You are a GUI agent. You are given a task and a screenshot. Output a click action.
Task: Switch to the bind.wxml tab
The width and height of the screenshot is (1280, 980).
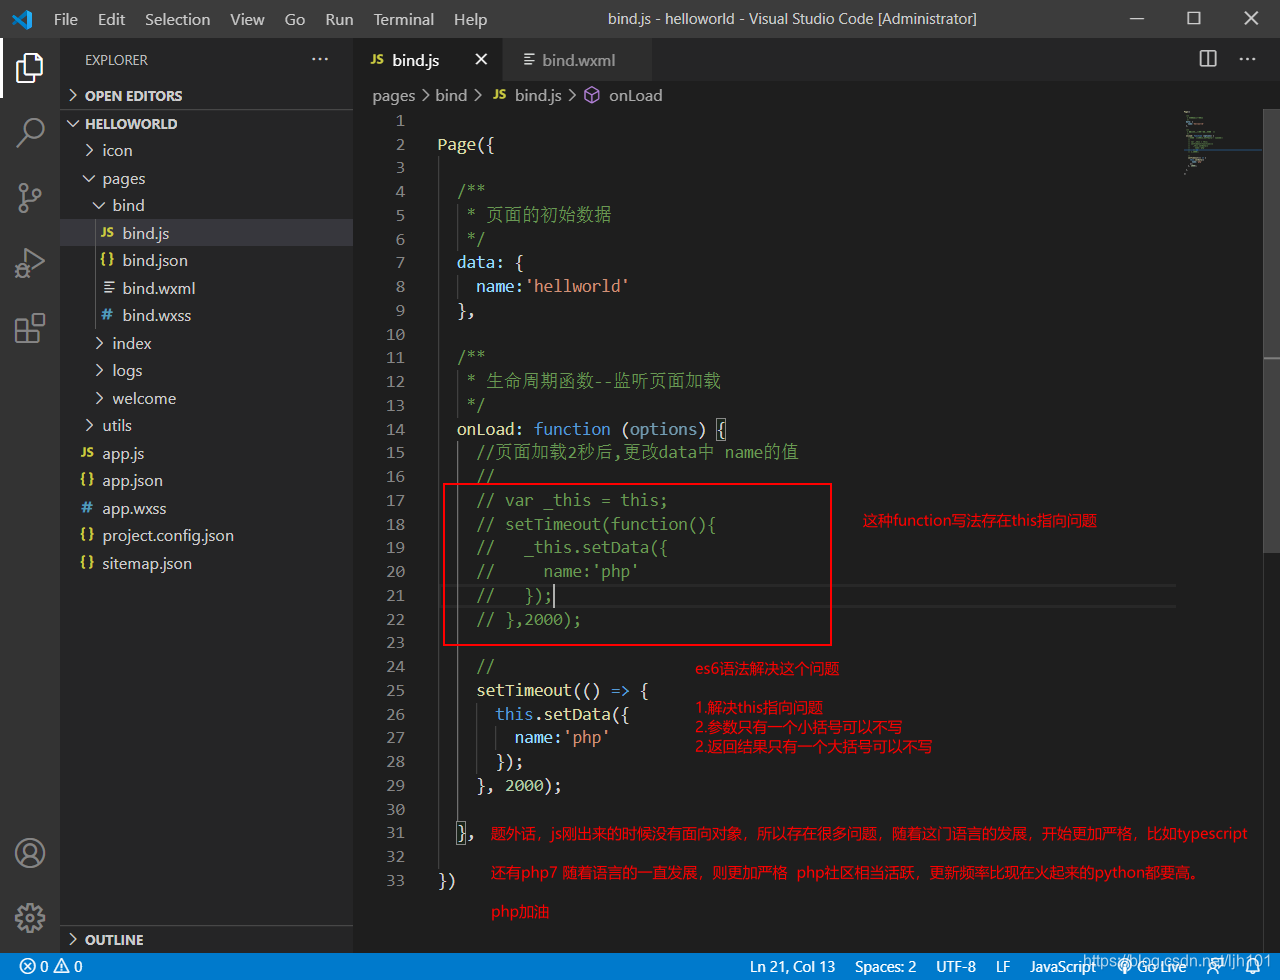577,60
